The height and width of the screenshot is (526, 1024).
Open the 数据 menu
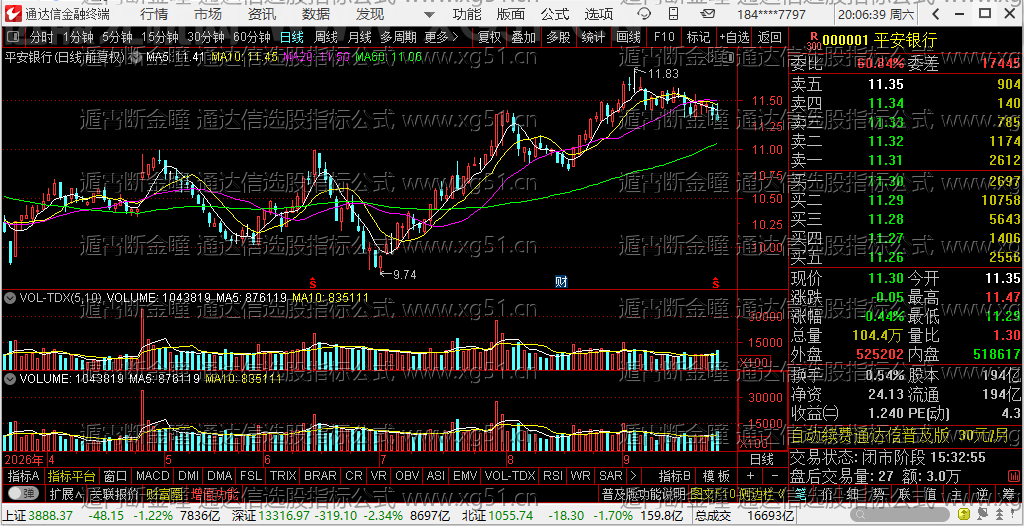(x=317, y=14)
